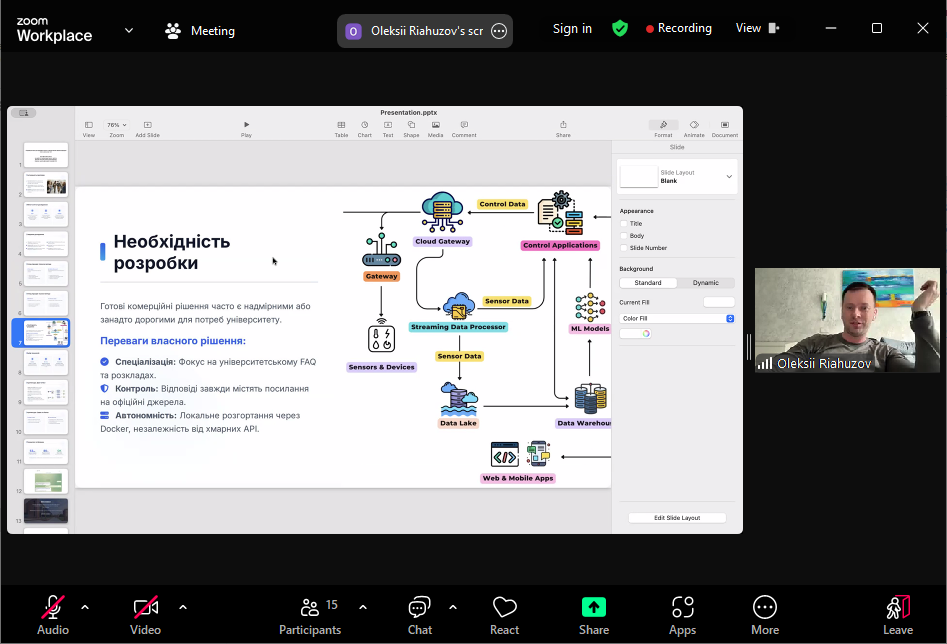
Task: Click the Edit Slide Layout button
Action: coord(677,517)
